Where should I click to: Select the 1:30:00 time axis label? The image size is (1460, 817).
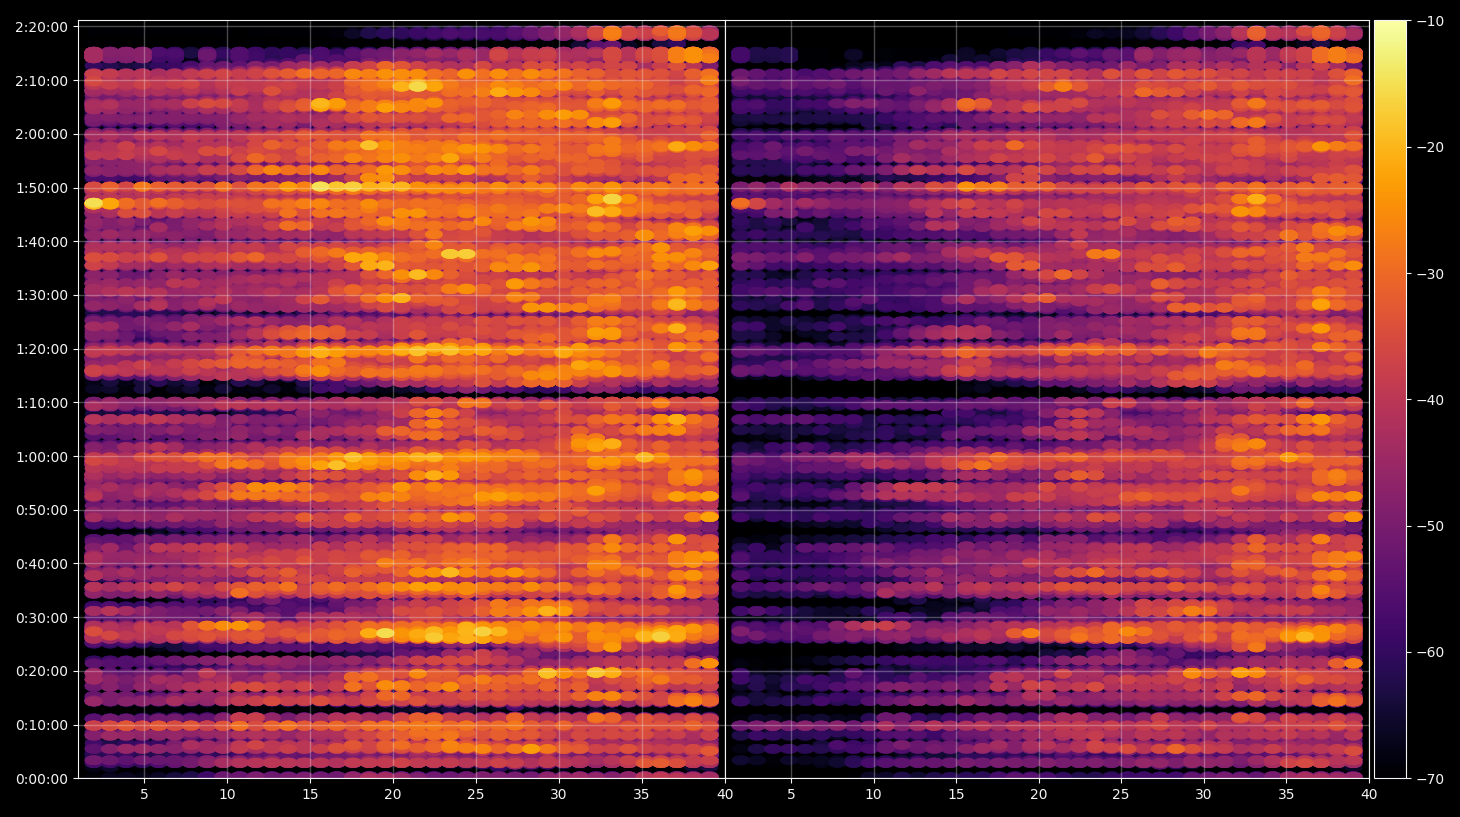point(42,296)
